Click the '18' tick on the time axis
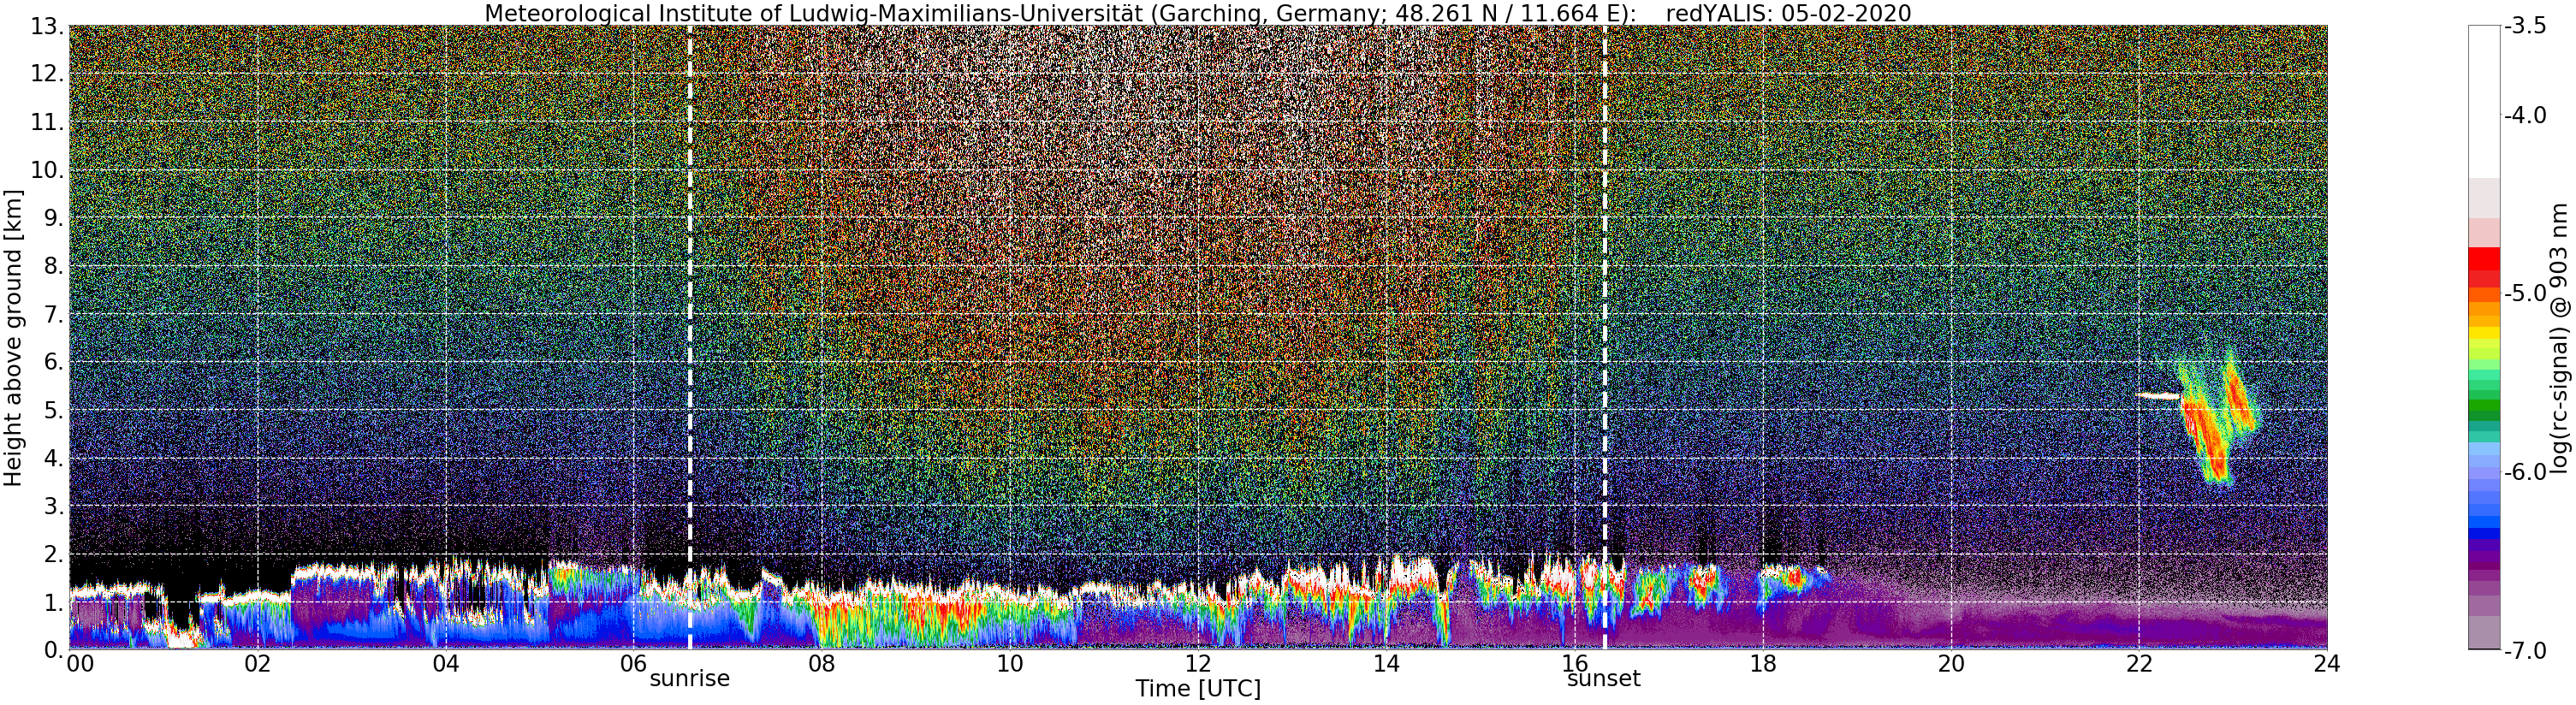Viewport: 2576px width, 705px height. pyautogui.click(x=1763, y=664)
